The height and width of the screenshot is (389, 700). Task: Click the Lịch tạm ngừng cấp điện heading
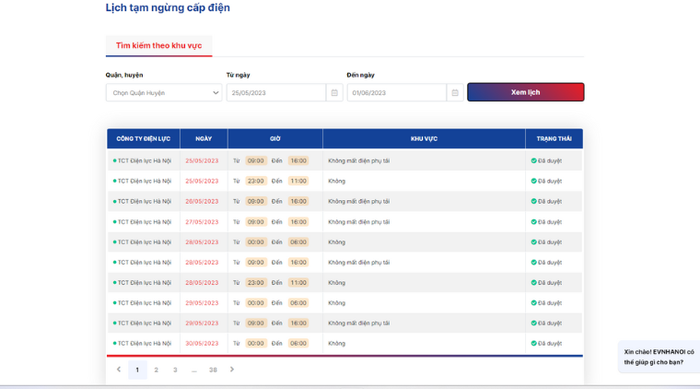pyautogui.click(x=168, y=8)
